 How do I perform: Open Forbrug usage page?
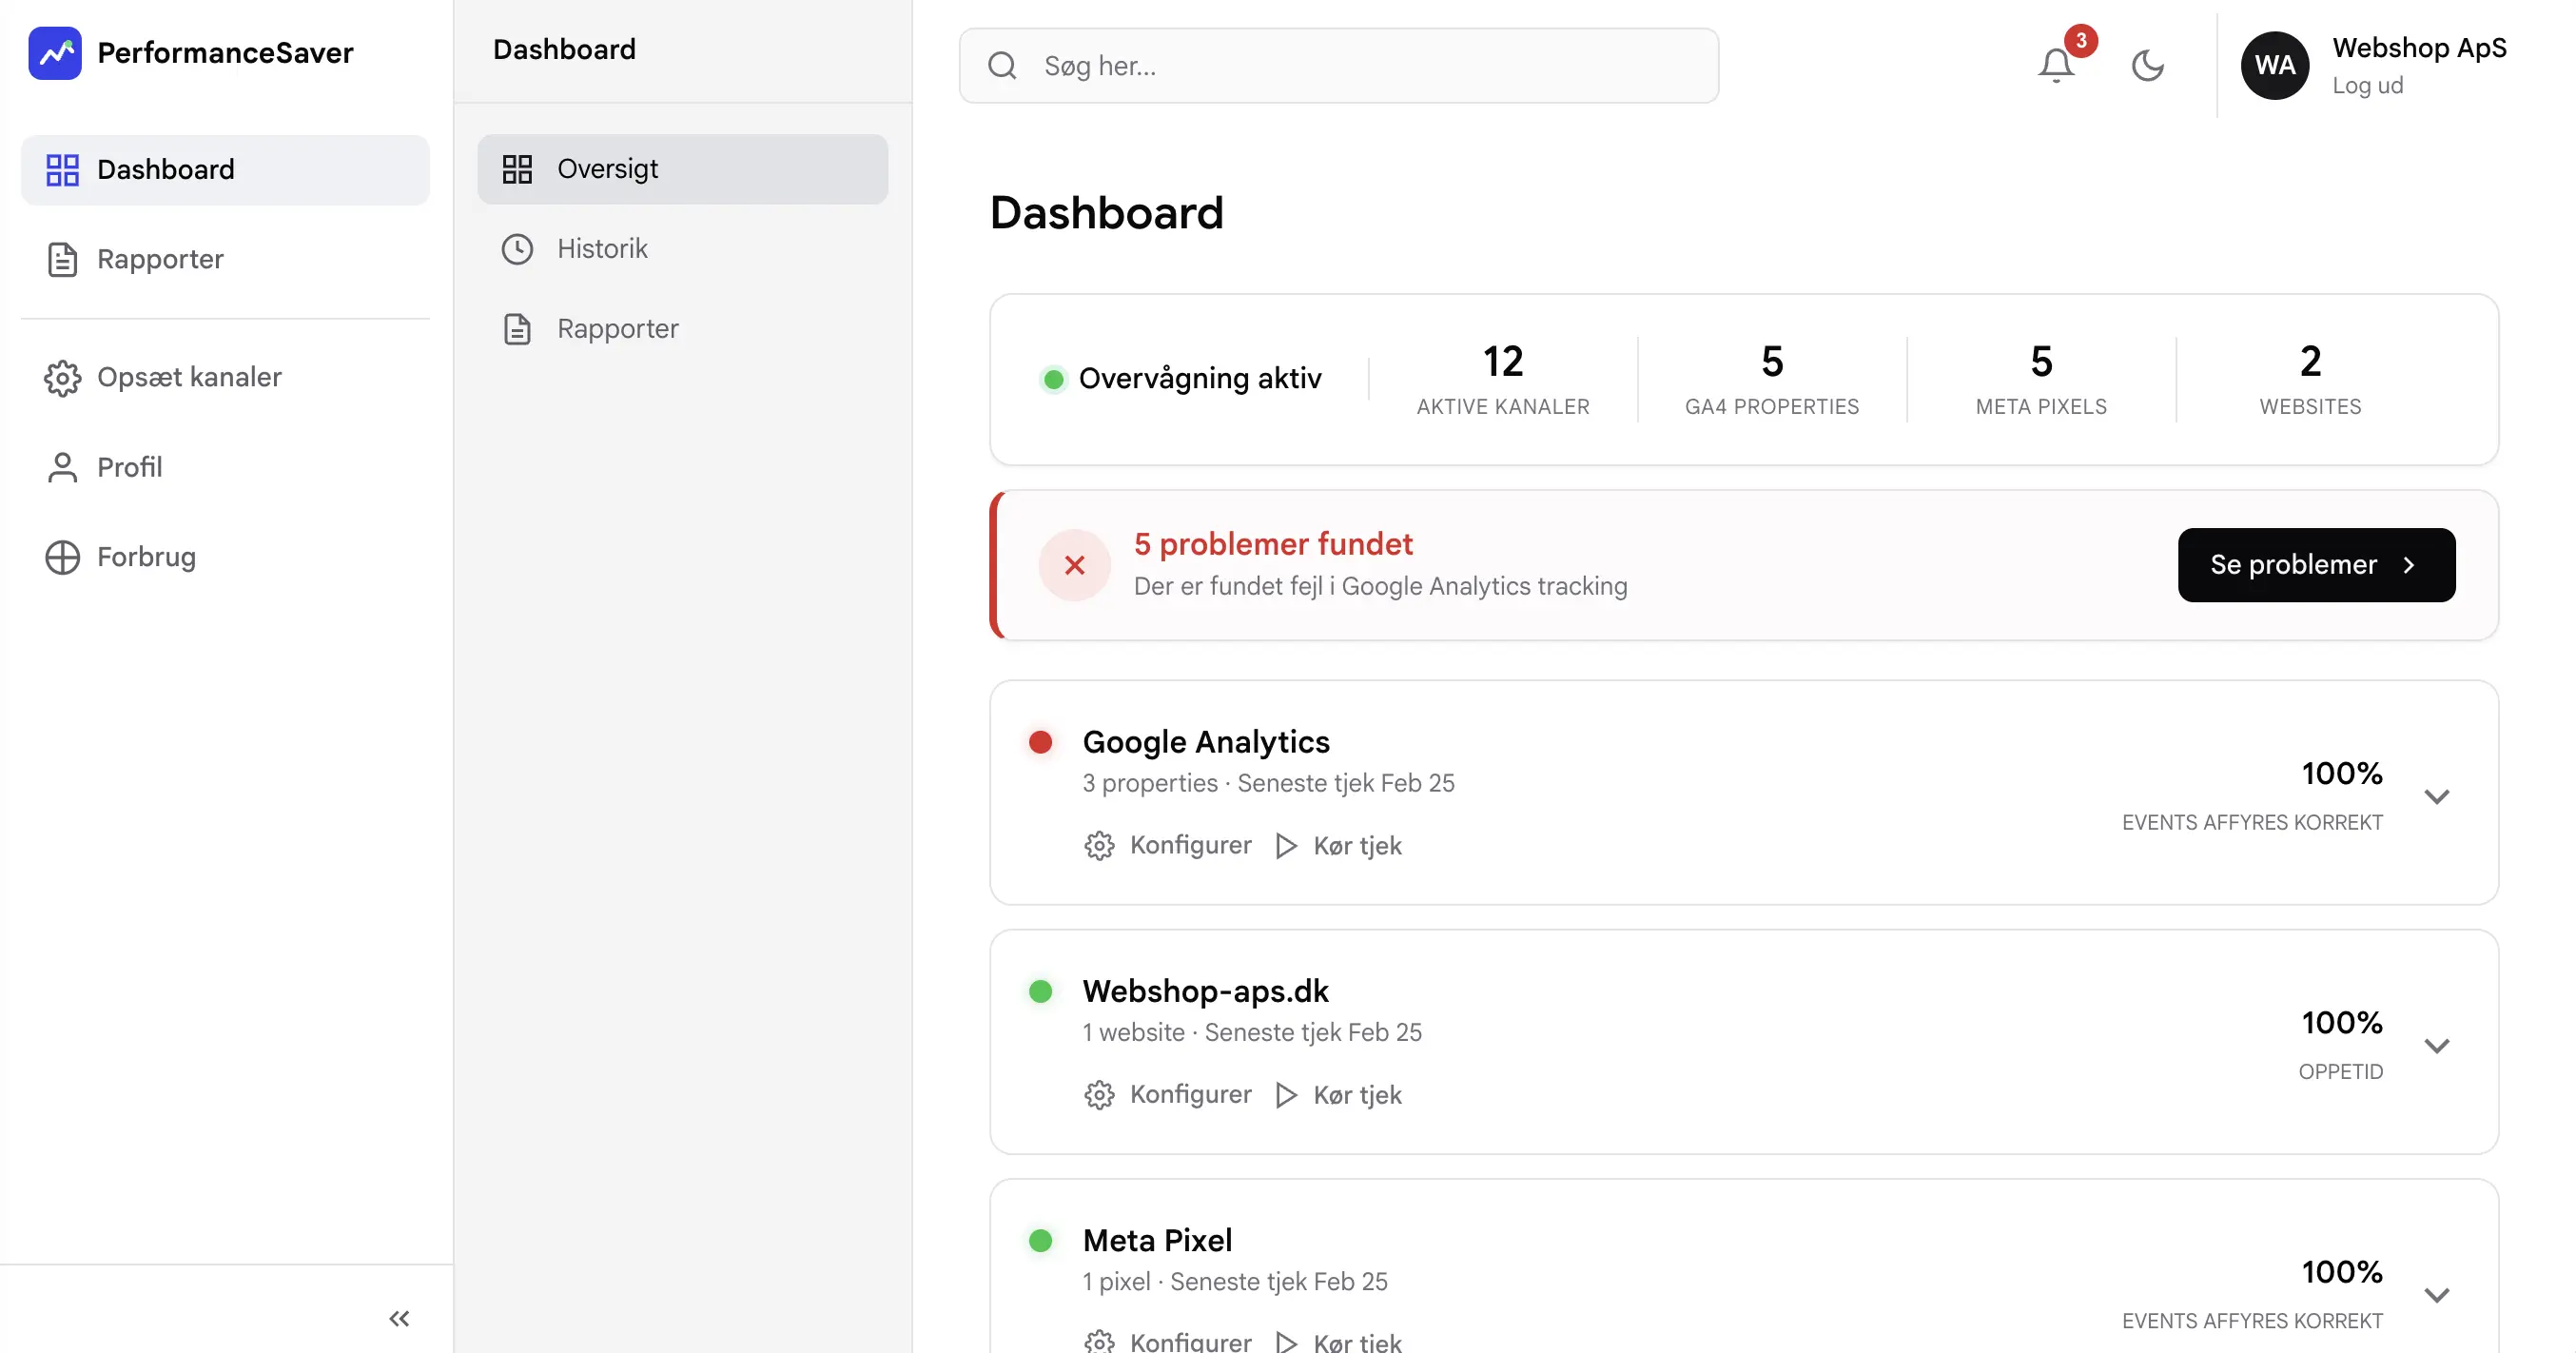[x=225, y=557]
